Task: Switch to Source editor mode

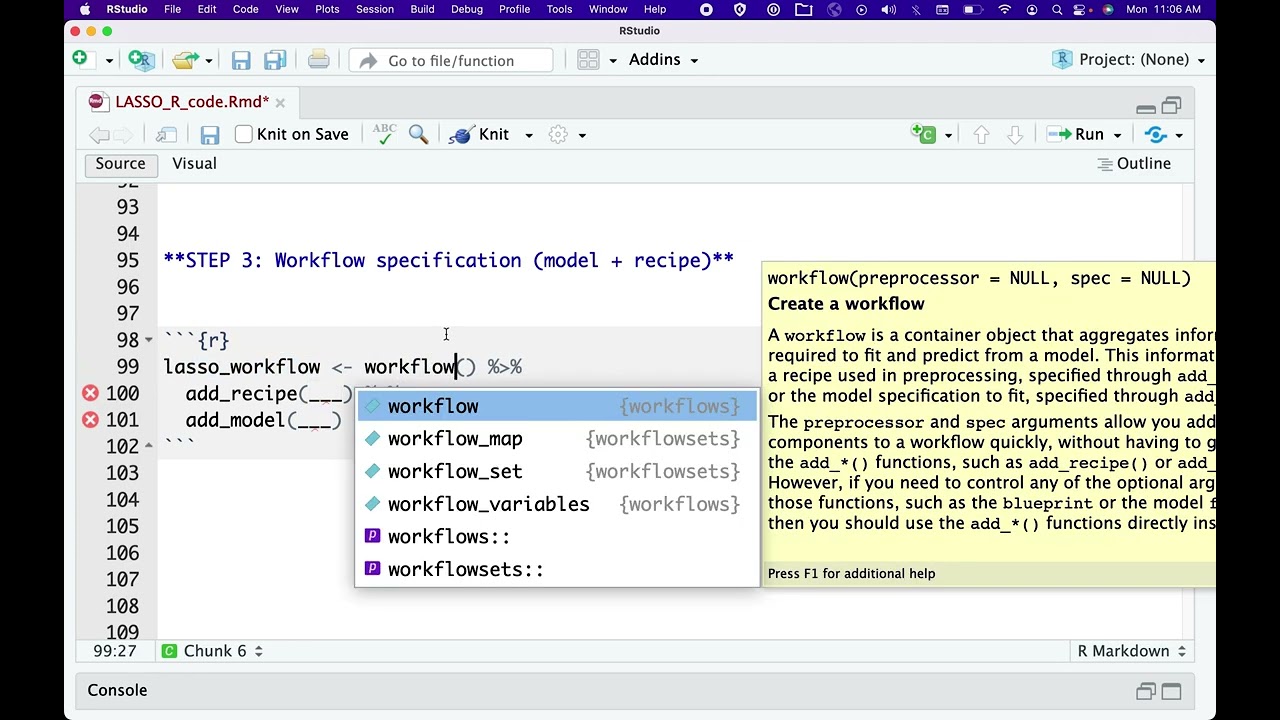Action: tap(120, 164)
